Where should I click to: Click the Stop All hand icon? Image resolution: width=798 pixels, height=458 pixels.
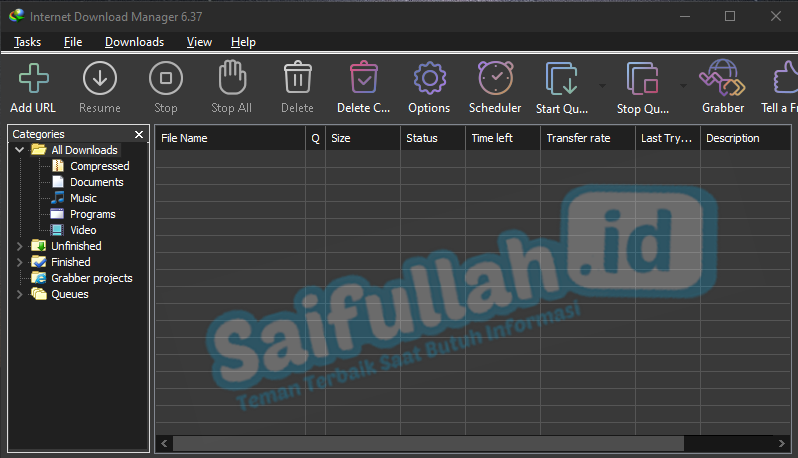232,77
